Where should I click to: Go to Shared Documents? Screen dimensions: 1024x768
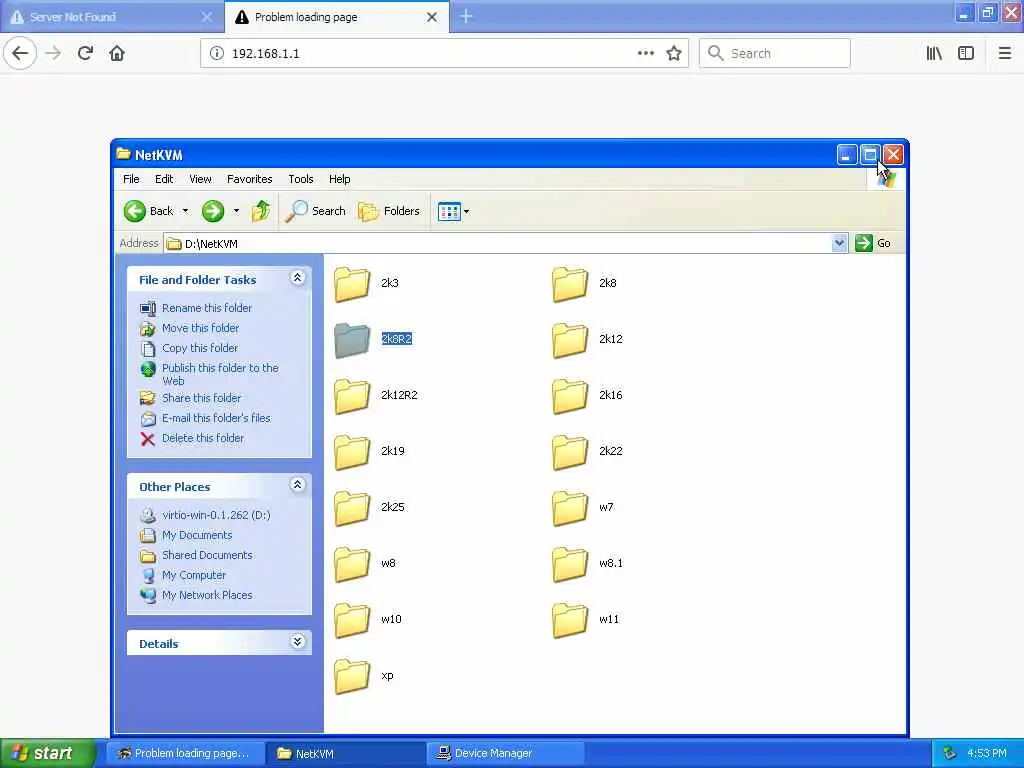pyautogui.click(x=207, y=555)
